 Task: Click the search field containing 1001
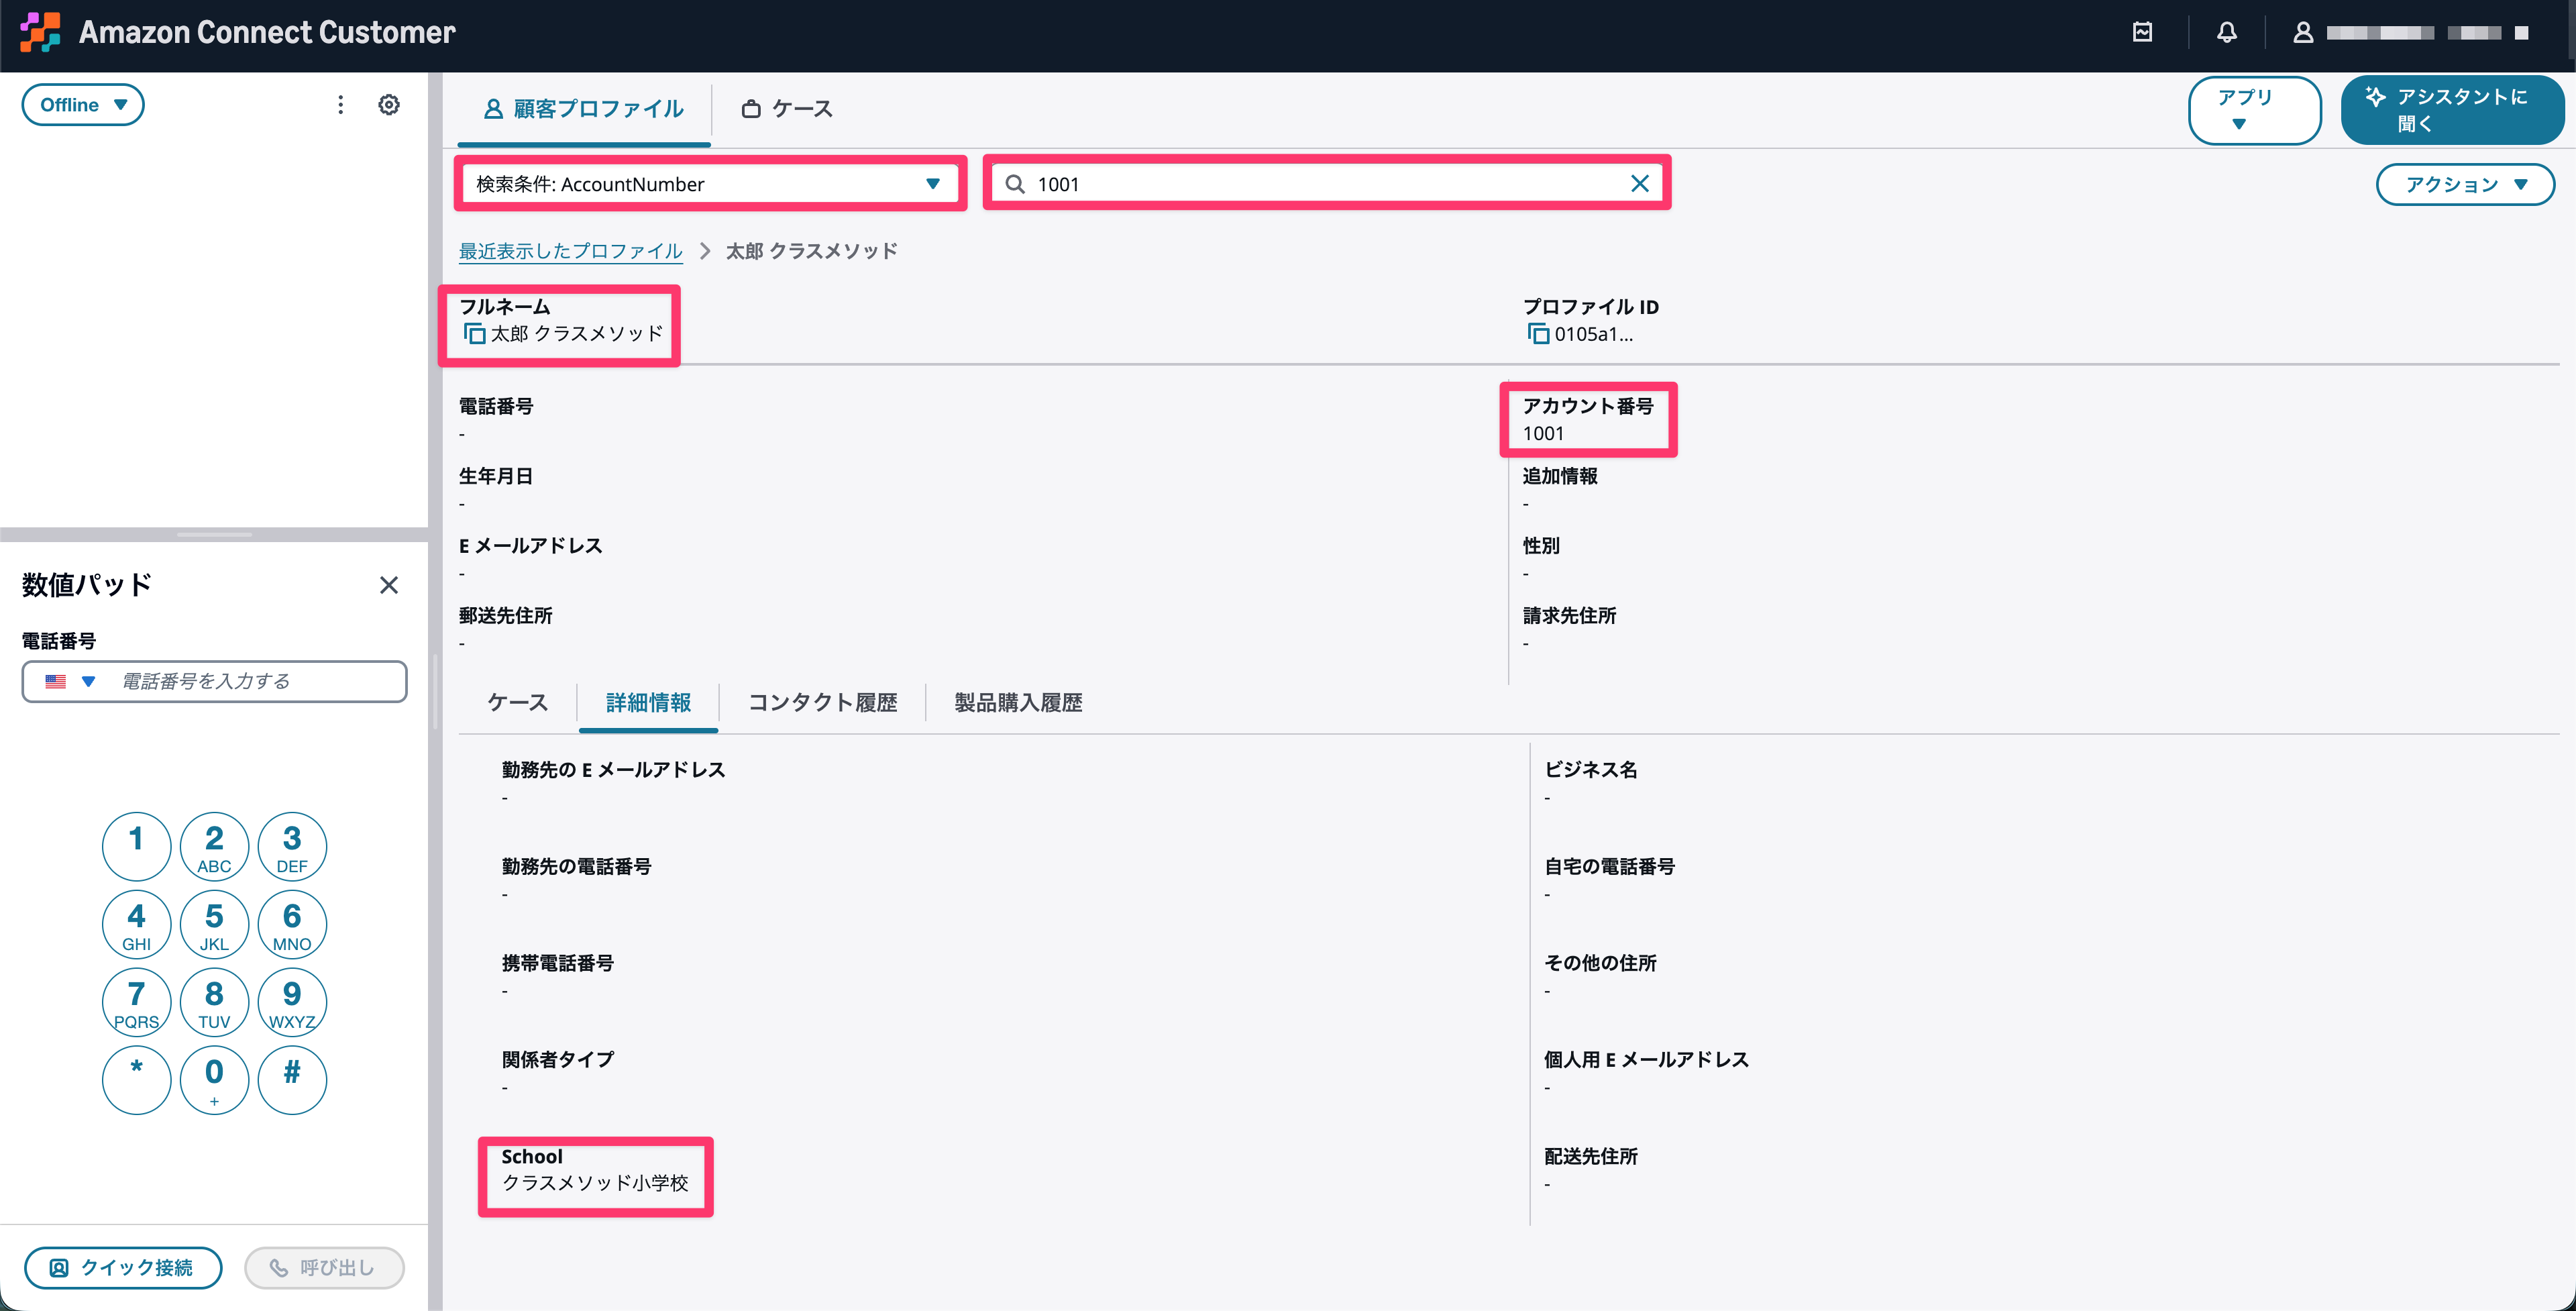[x=1326, y=183]
